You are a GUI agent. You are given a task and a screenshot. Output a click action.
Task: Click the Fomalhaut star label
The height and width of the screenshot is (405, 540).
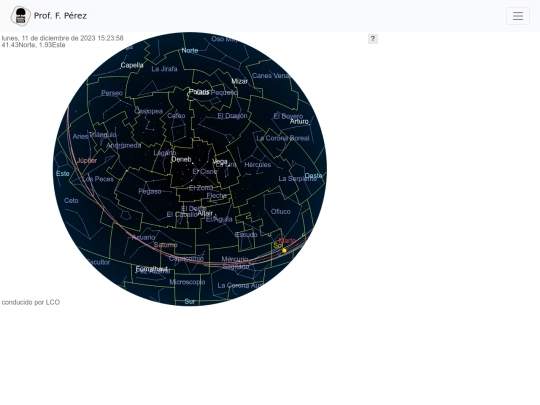pyautogui.click(x=152, y=269)
